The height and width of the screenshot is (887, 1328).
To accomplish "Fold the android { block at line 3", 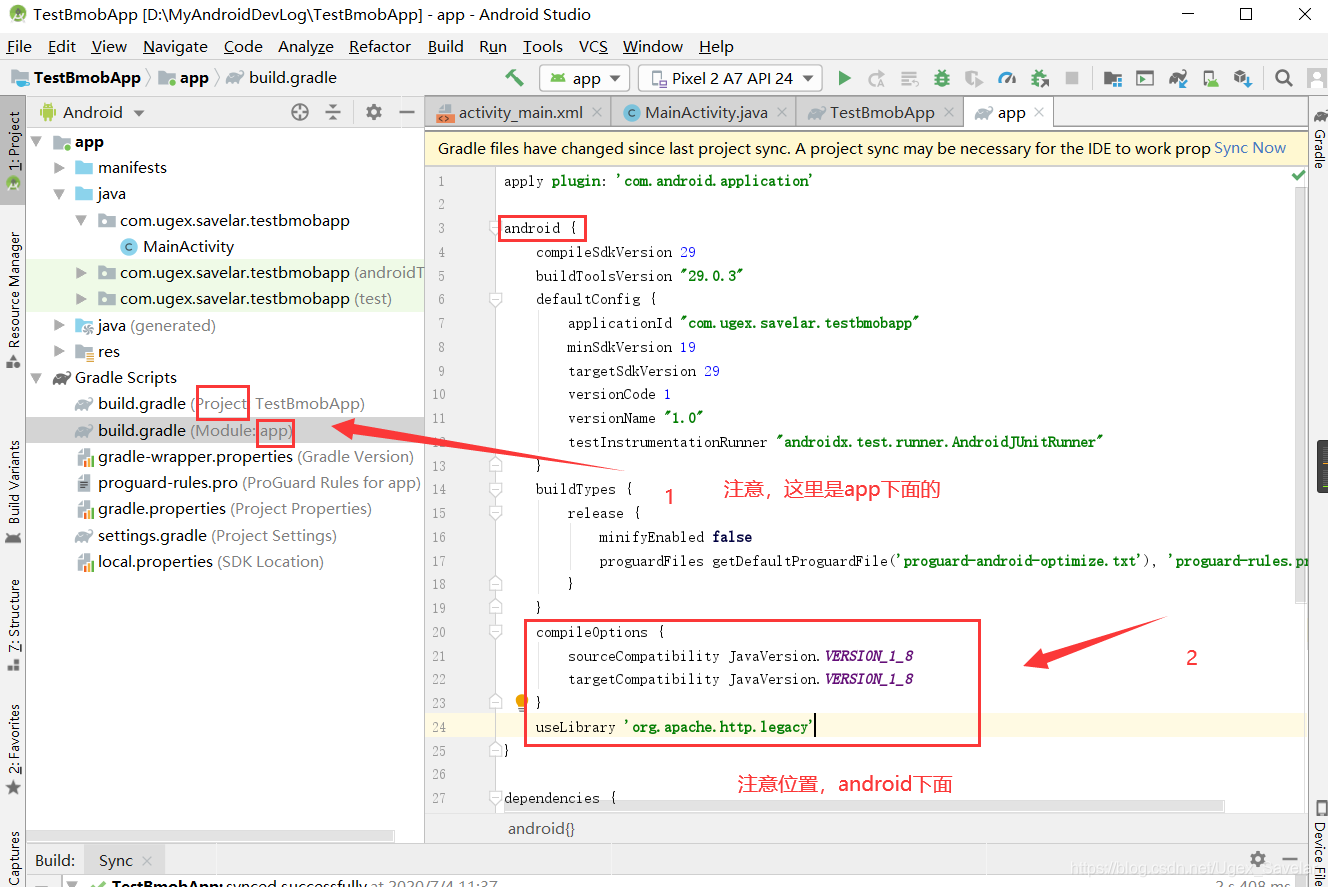I will (x=494, y=228).
